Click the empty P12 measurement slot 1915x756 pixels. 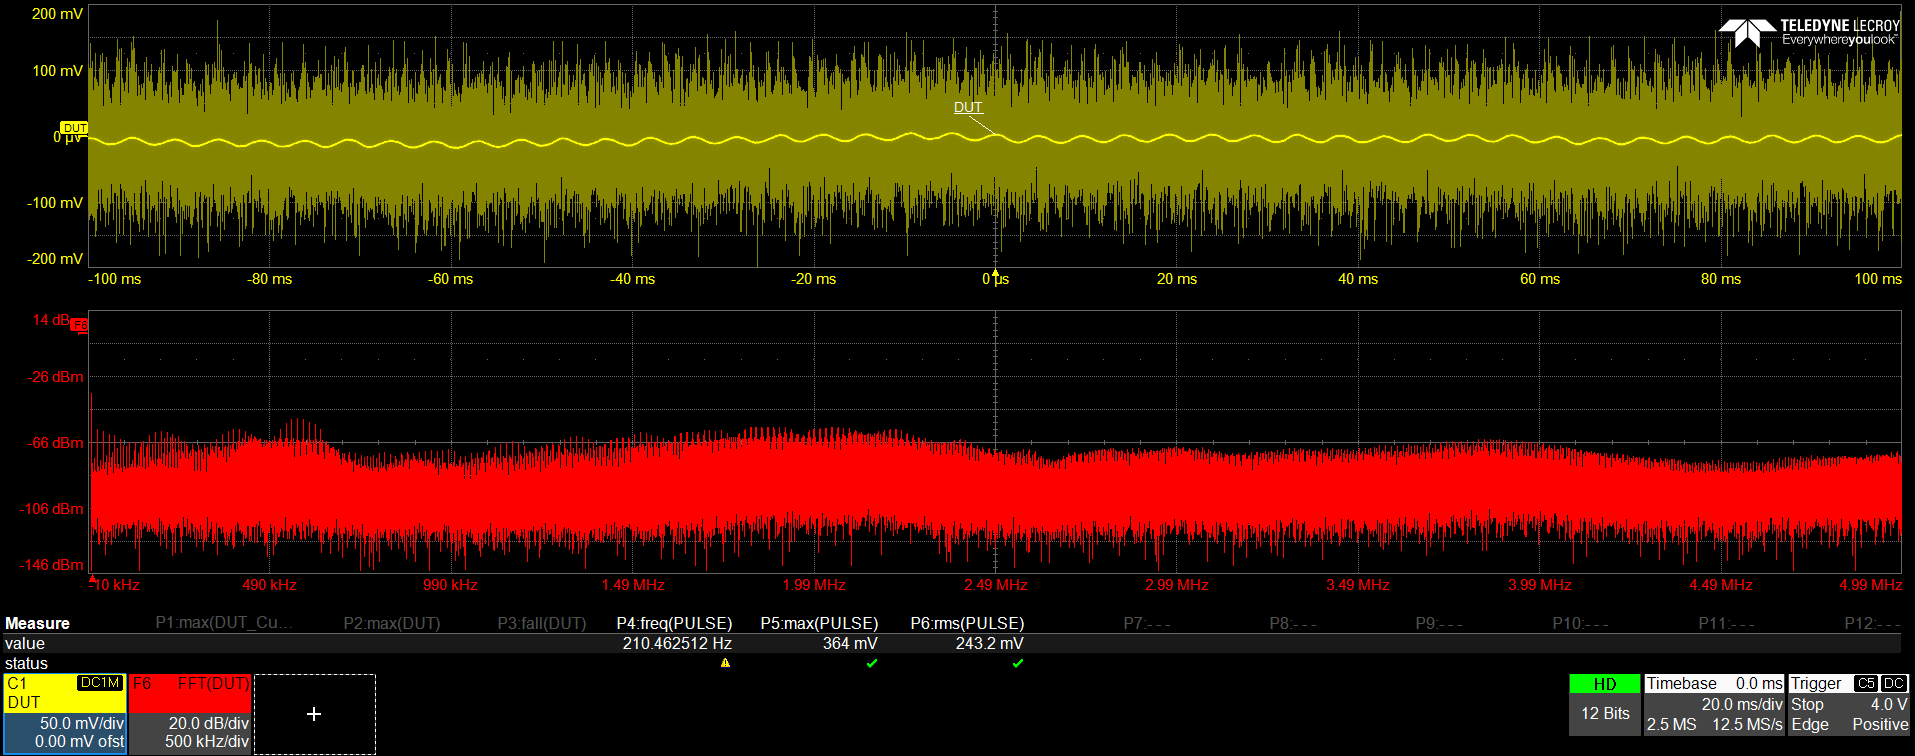[1873, 623]
